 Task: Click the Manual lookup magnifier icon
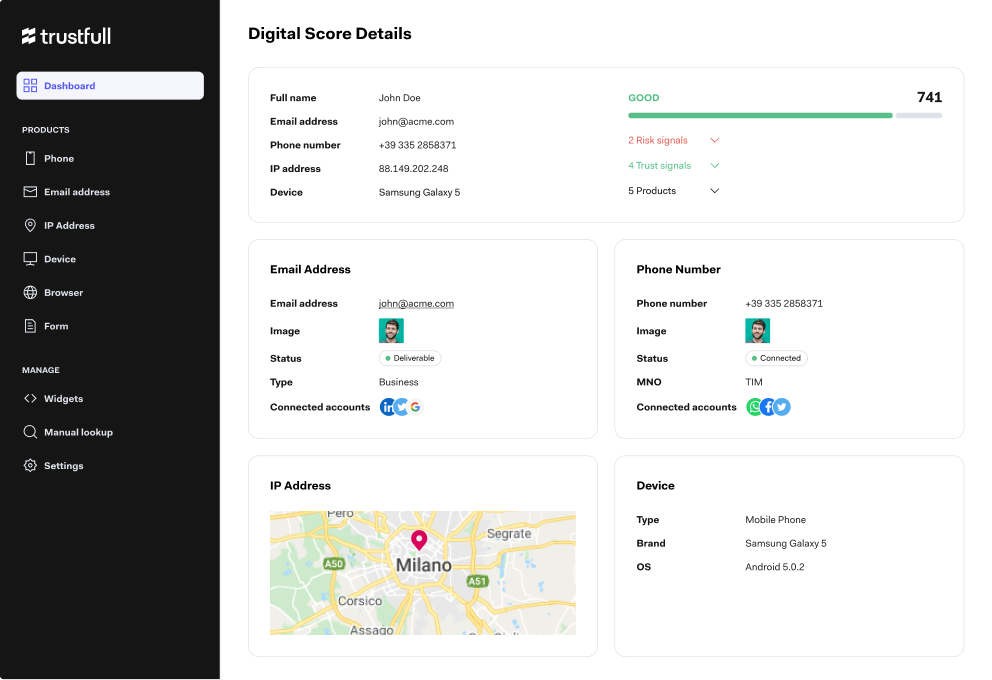coord(30,432)
